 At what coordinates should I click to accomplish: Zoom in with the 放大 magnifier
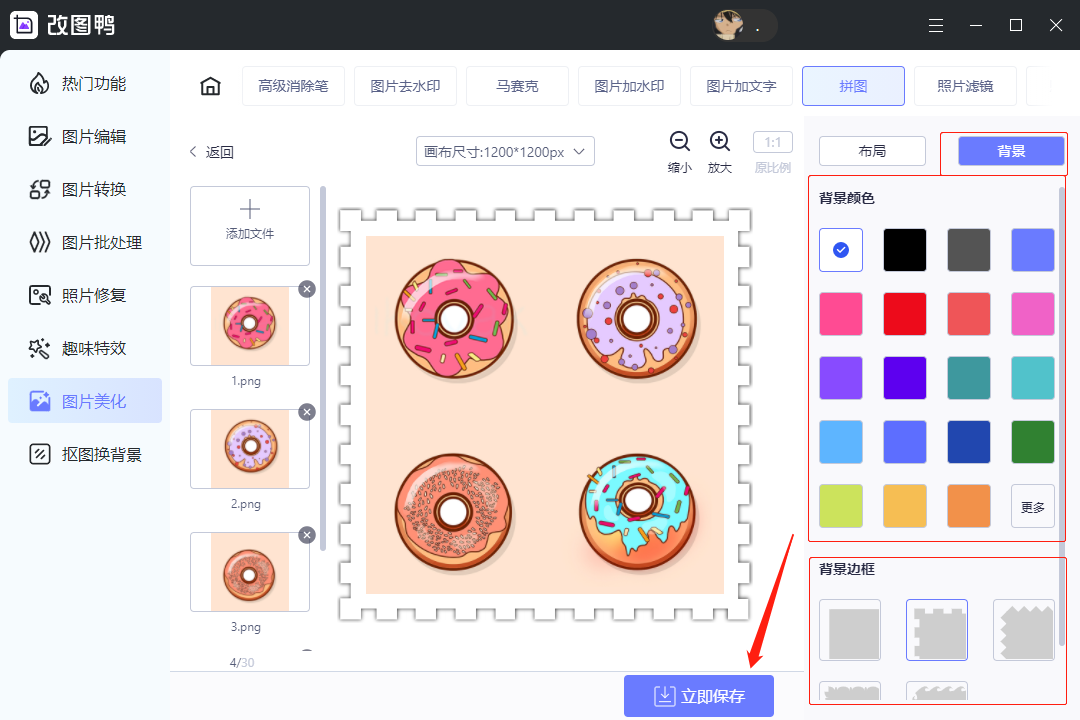720,141
